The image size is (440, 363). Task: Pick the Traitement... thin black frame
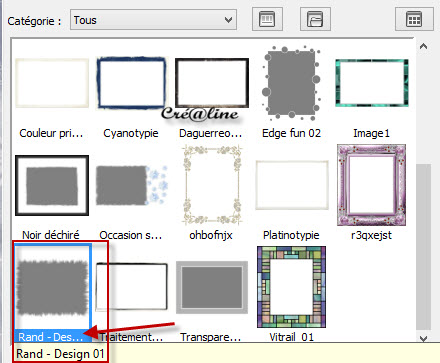tap(132, 287)
